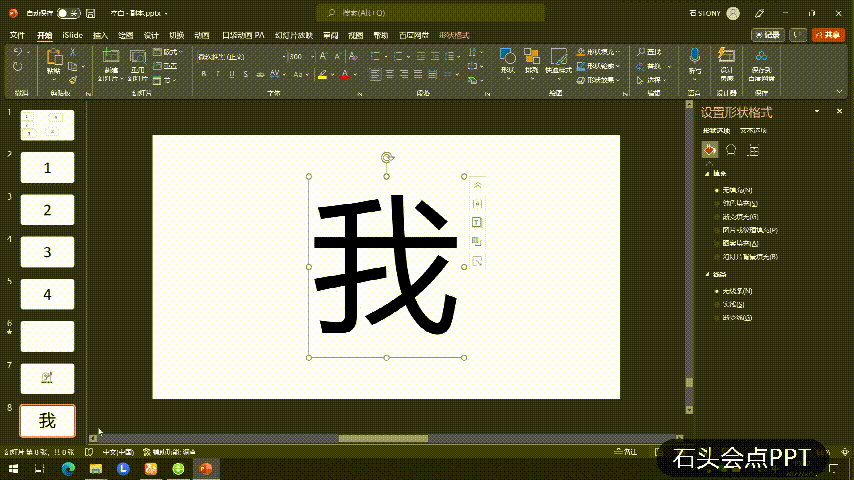This screenshot has height=480, width=854.
Task: Select the Solid fill radio option
Action: point(717,203)
